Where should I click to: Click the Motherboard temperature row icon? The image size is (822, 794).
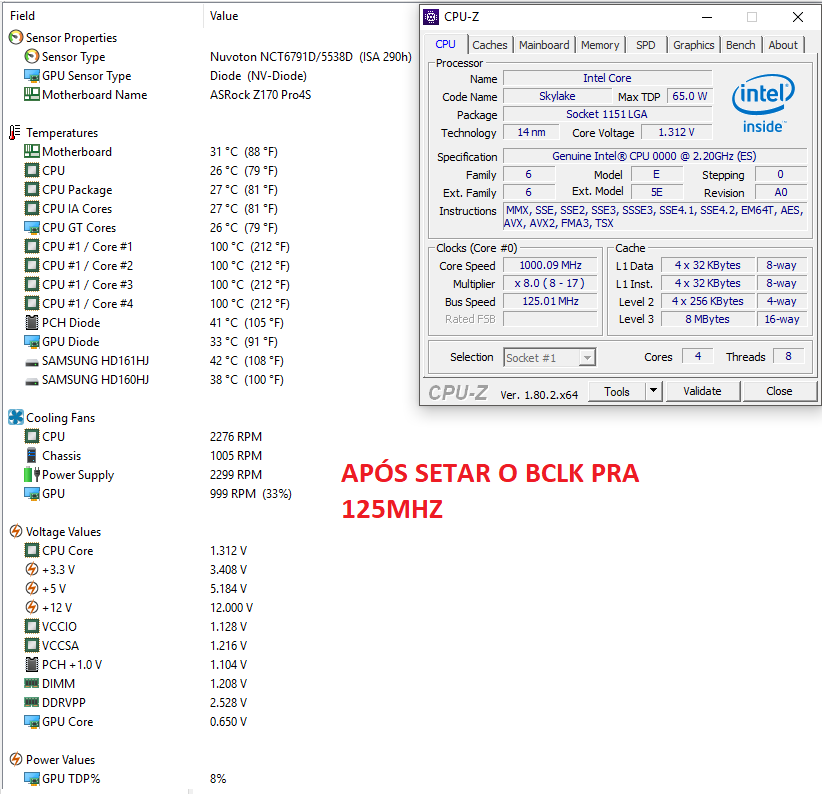point(32,151)
